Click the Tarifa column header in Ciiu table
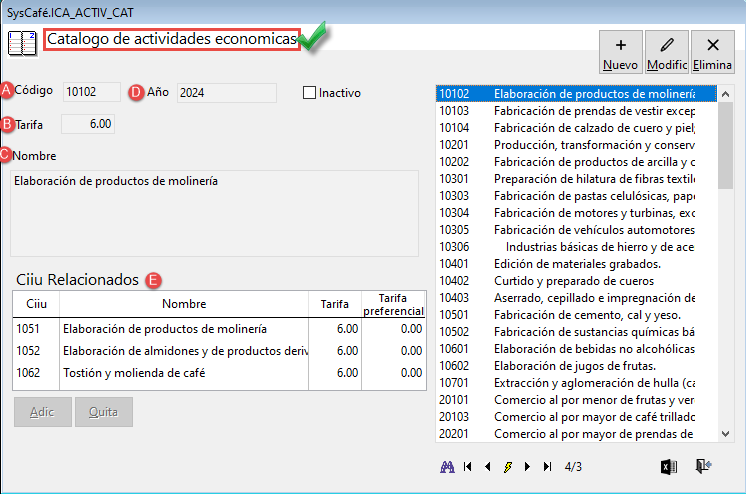The image size is (746, 494). pyautogui.click(x=334, y=304)
